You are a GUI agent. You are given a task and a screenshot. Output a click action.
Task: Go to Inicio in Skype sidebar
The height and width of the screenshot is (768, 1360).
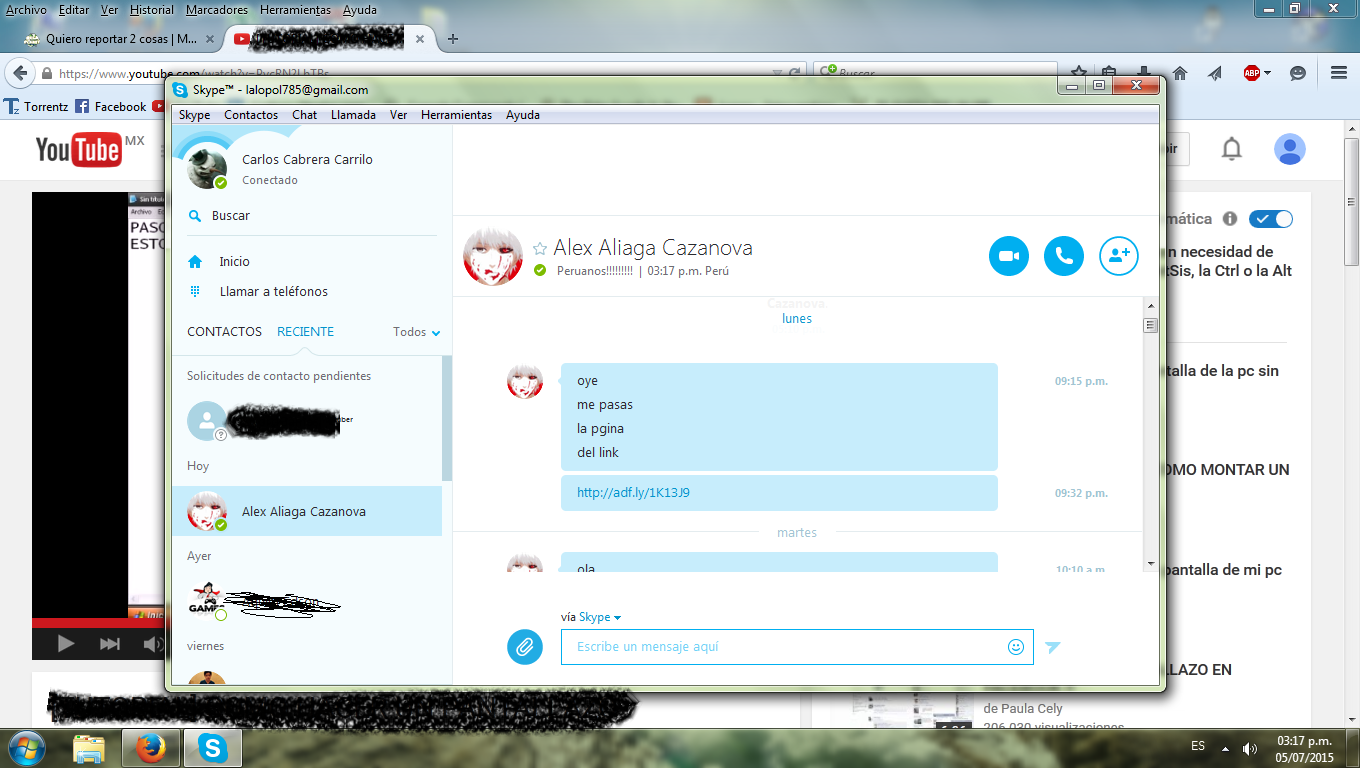tap(234, 261)
